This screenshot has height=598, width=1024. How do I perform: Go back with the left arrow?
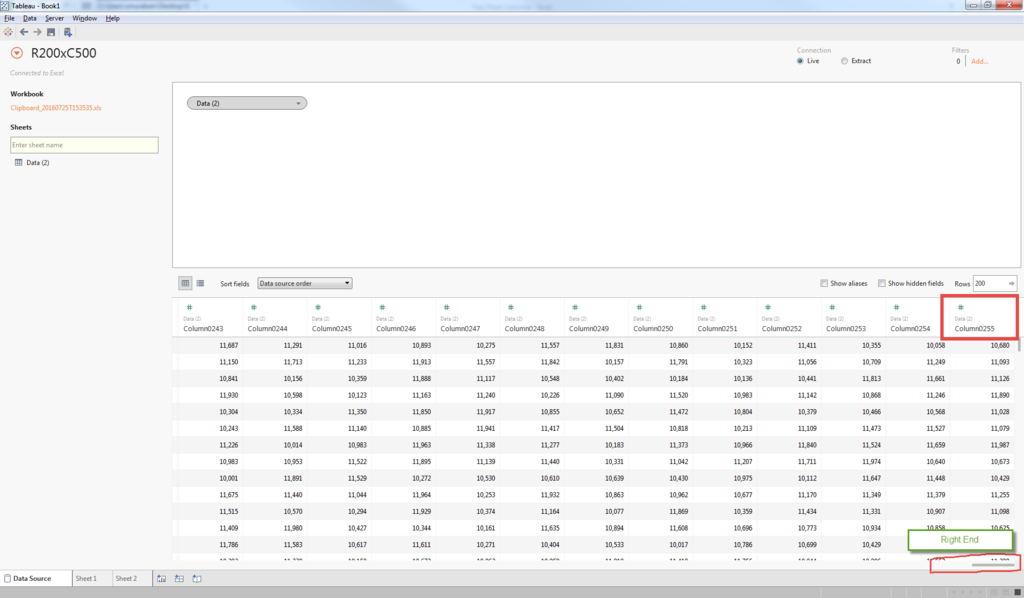[x=24, y=32]
